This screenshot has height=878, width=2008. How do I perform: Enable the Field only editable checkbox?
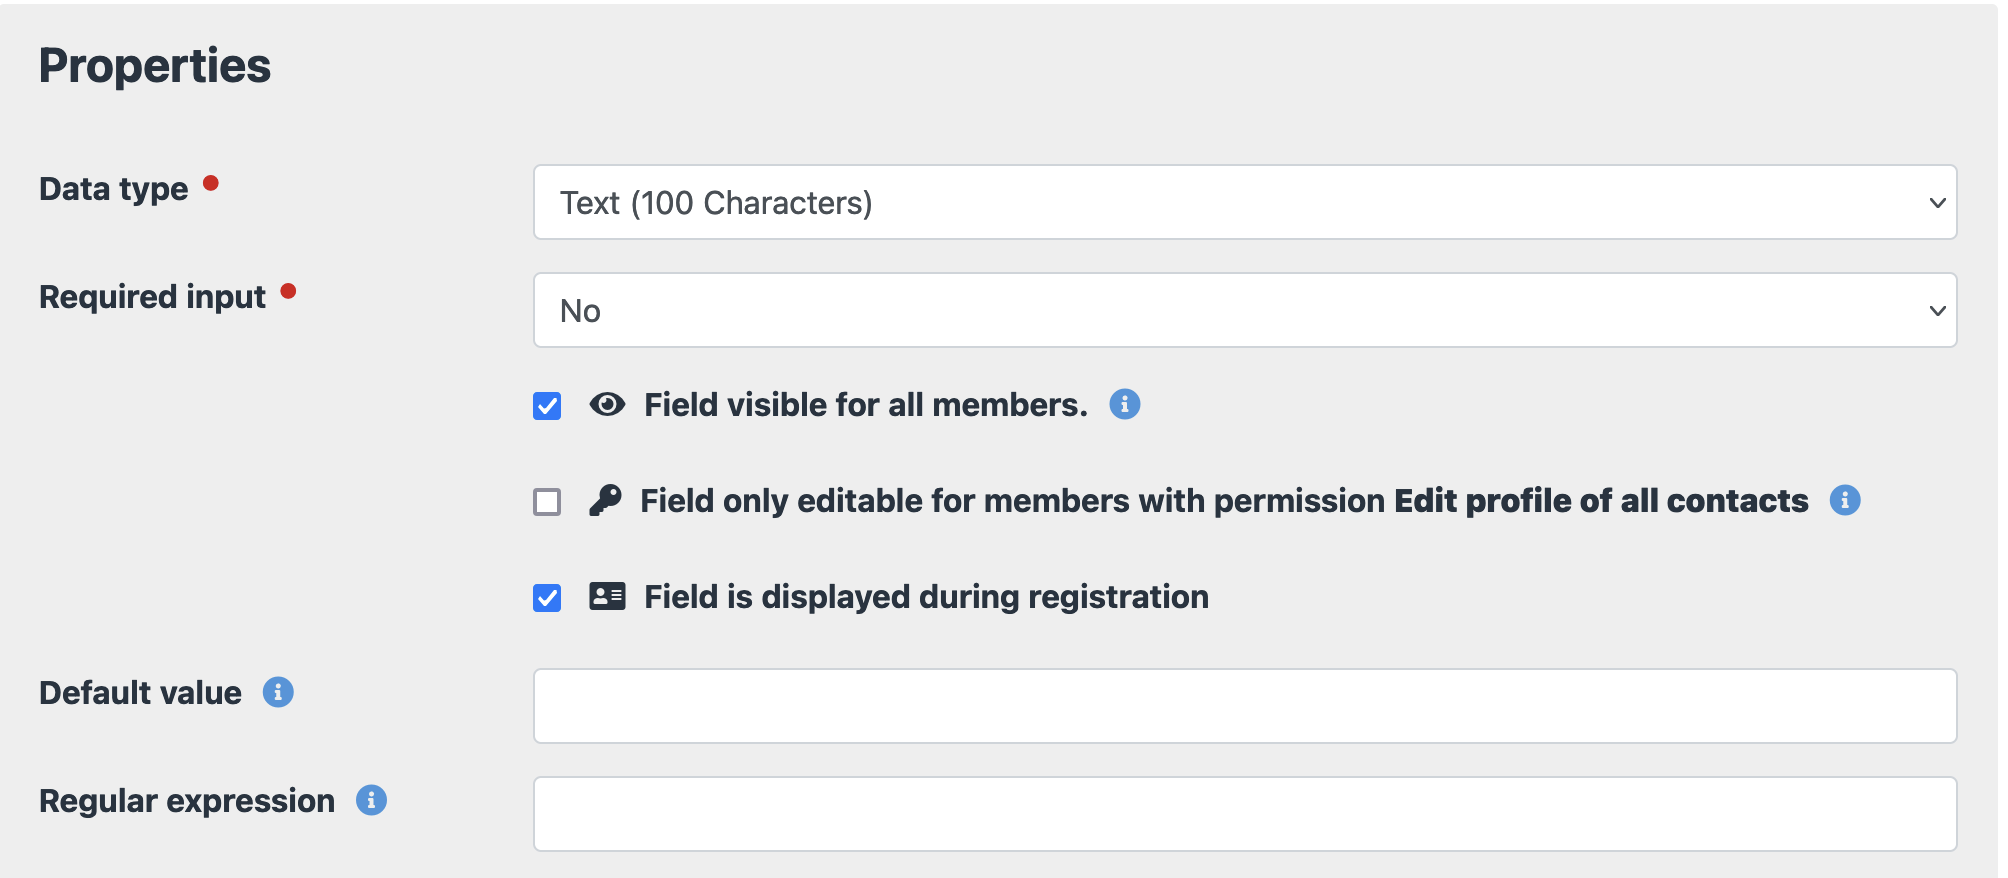547,502
